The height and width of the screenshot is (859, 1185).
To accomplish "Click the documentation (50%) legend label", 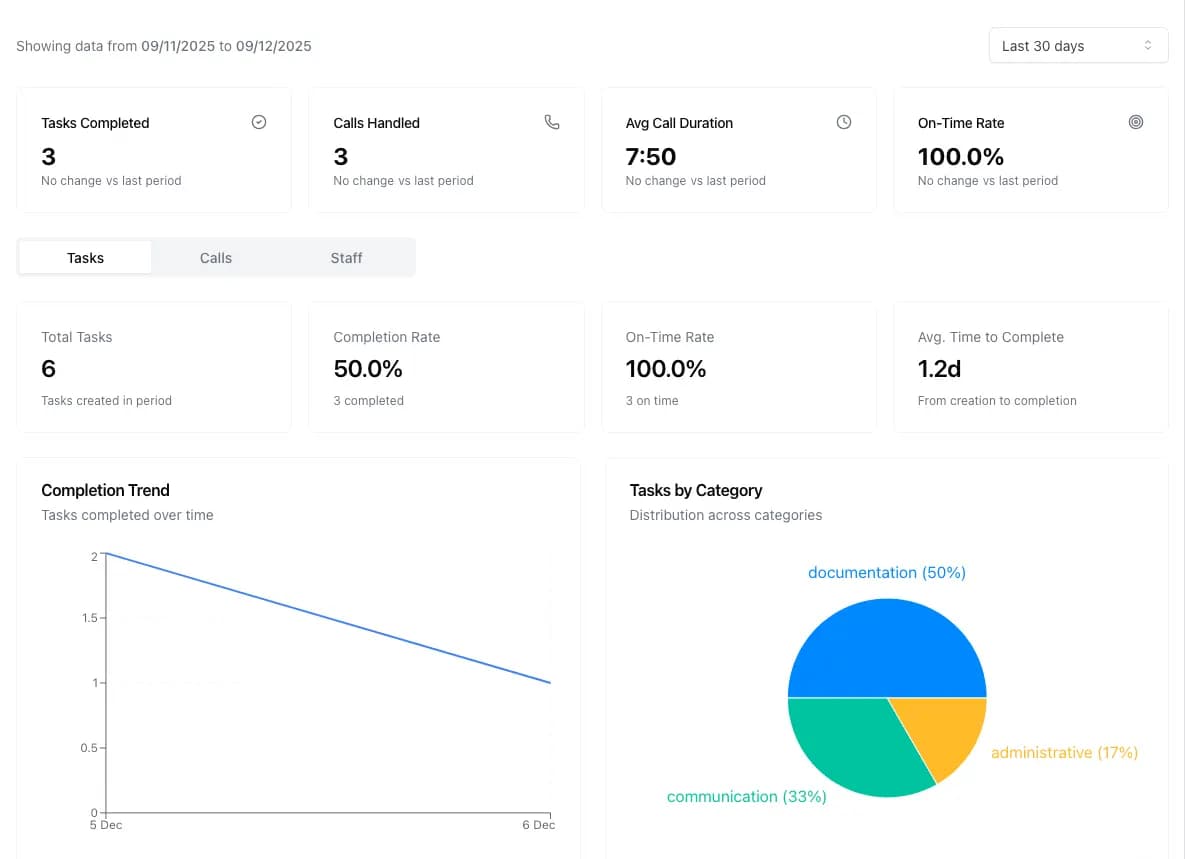I will coord(886,572).
